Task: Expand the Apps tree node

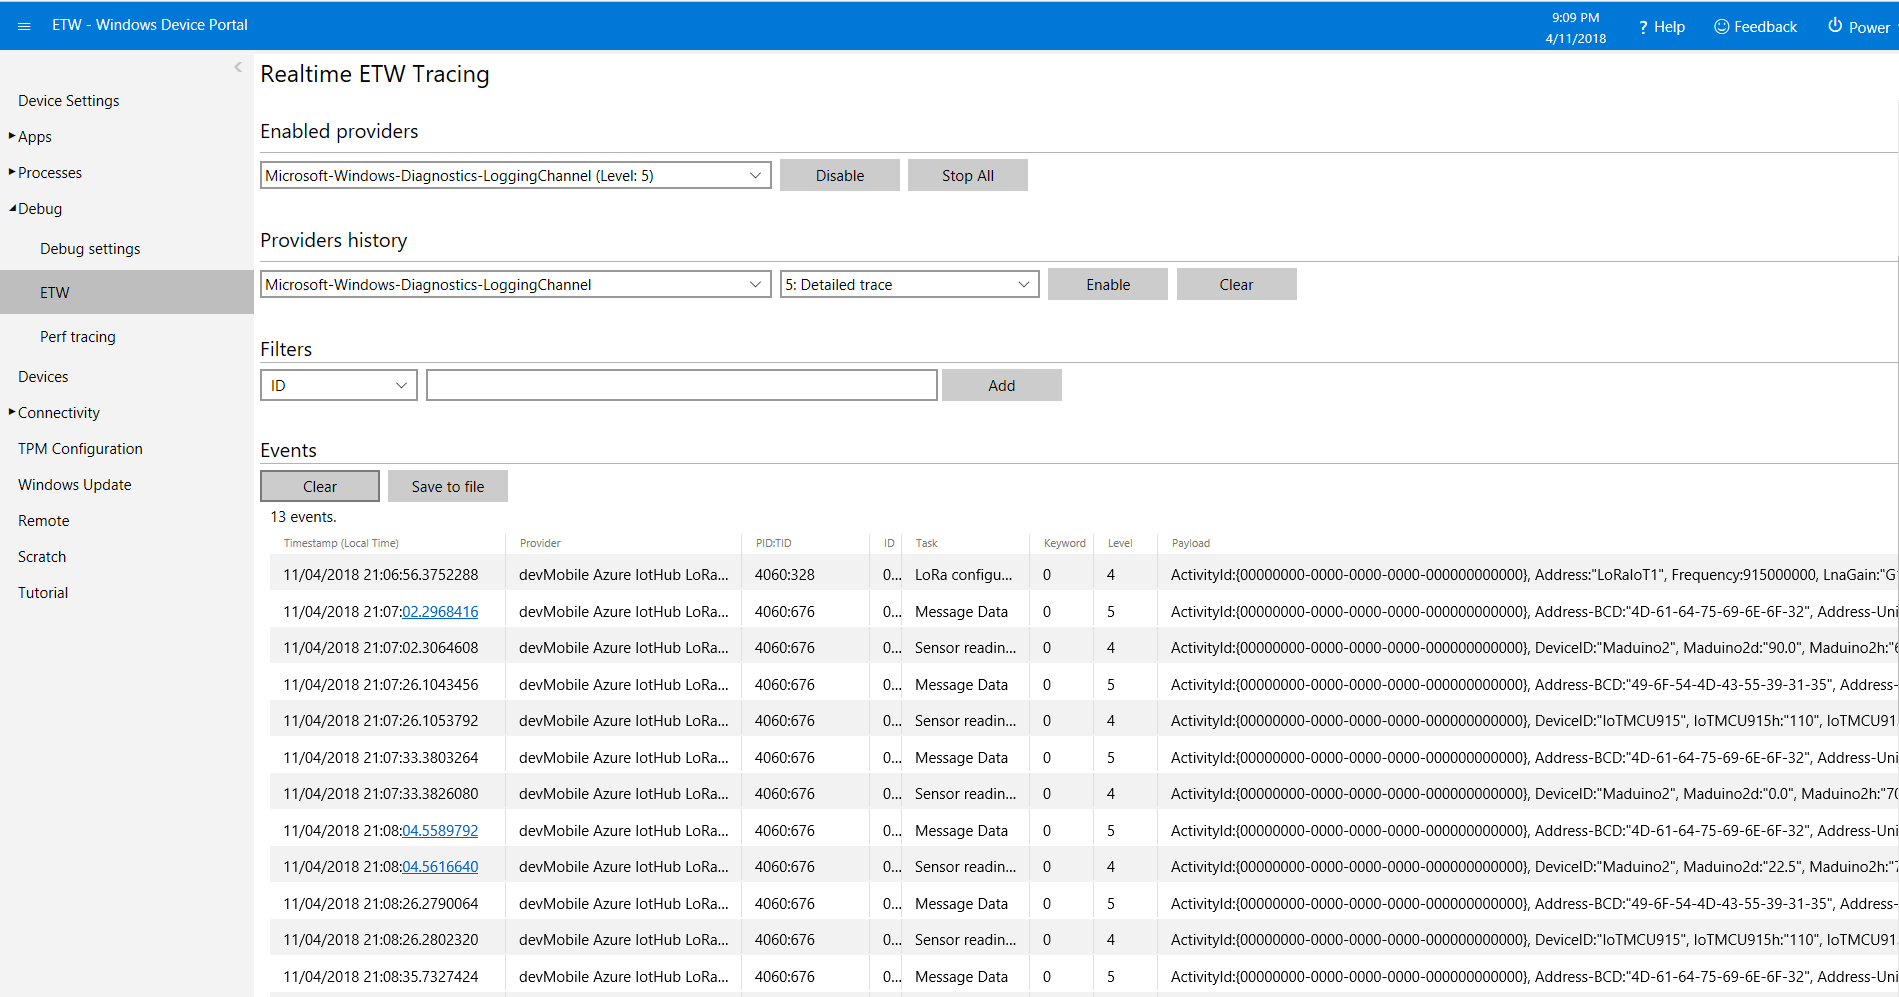Action: pos(12,135)
